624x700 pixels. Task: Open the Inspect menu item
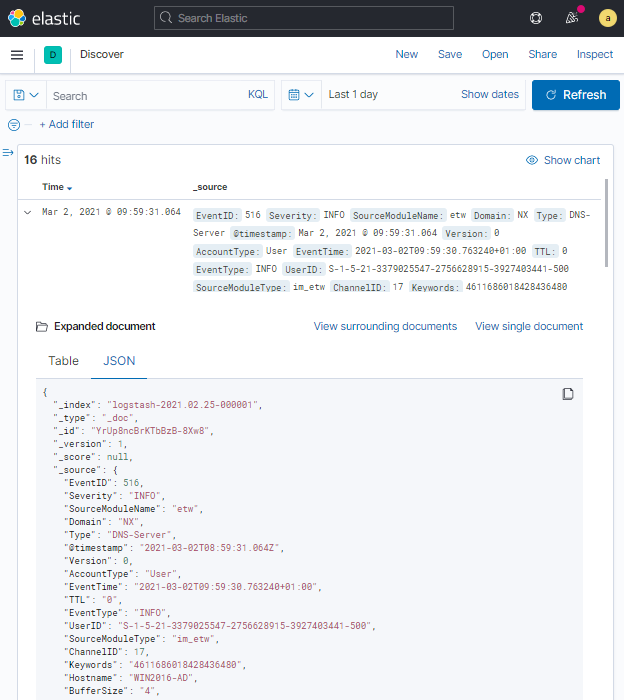(x=595, y=54)
